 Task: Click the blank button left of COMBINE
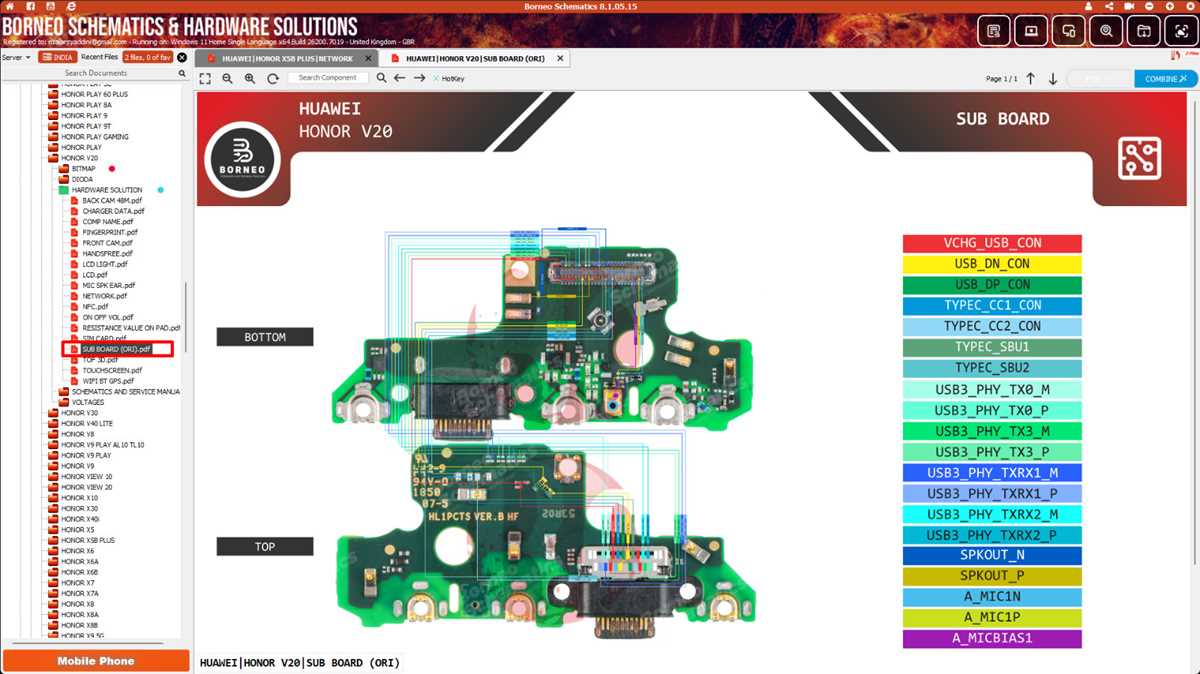[1101, 78]
